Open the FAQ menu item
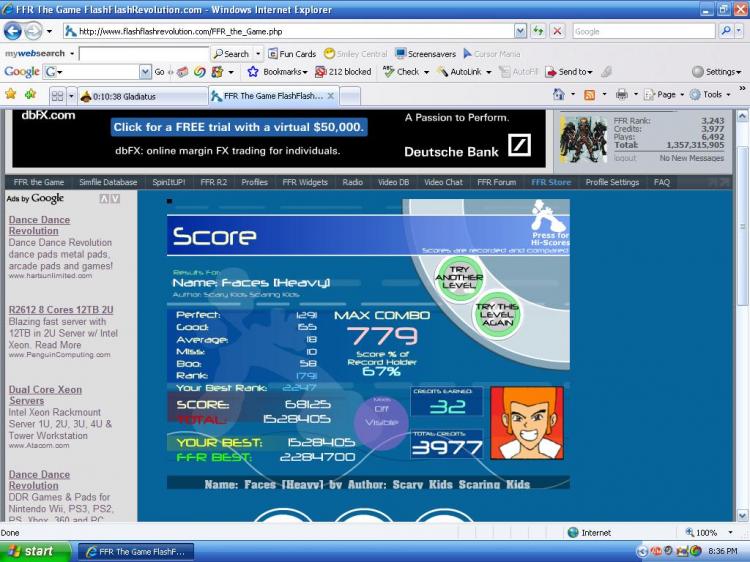This screenshot has width=750, height=562. pos(662,182)
